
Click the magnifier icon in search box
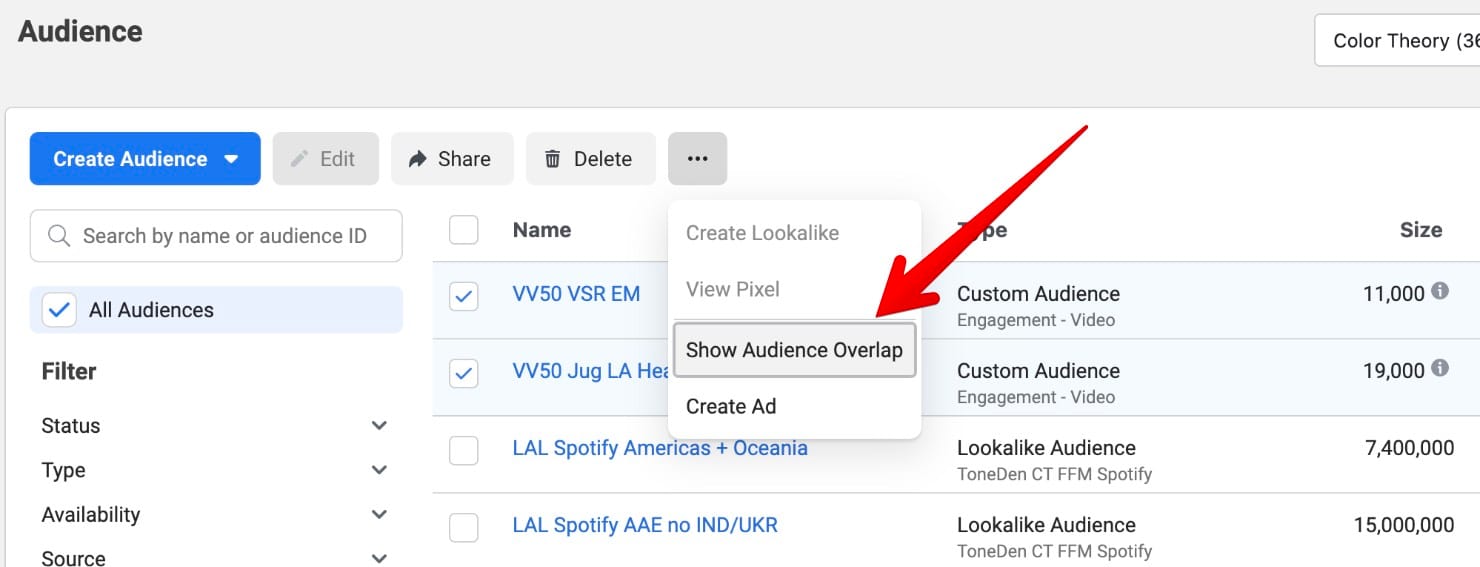pos(59,236)
